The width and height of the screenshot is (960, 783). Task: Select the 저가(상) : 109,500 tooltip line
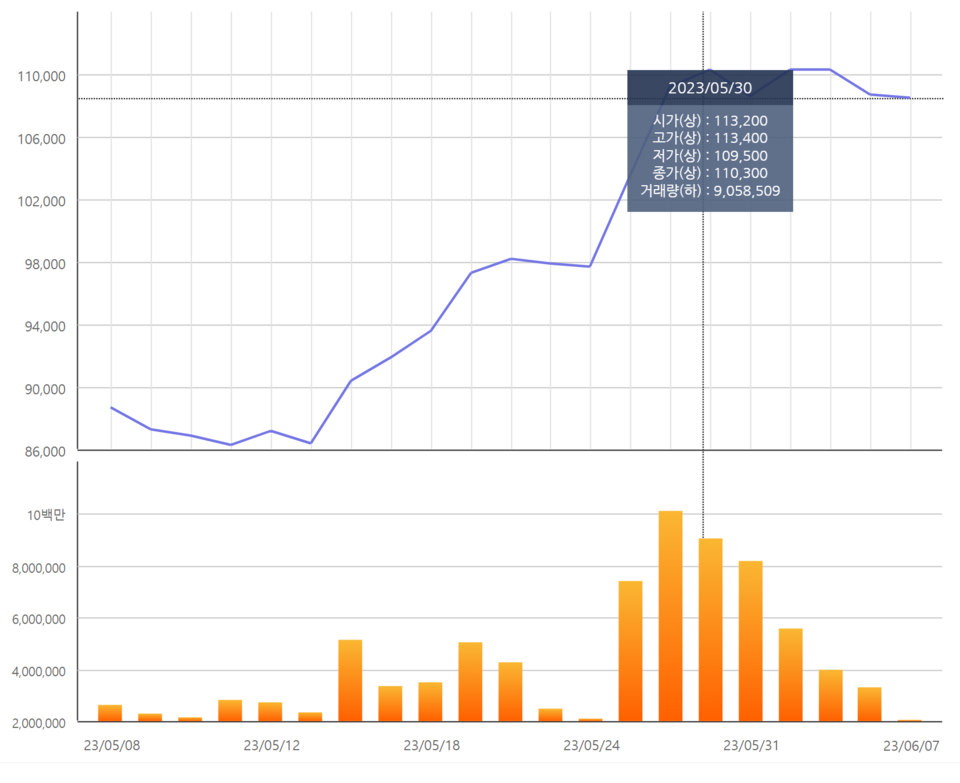click(x=710, y=155)
